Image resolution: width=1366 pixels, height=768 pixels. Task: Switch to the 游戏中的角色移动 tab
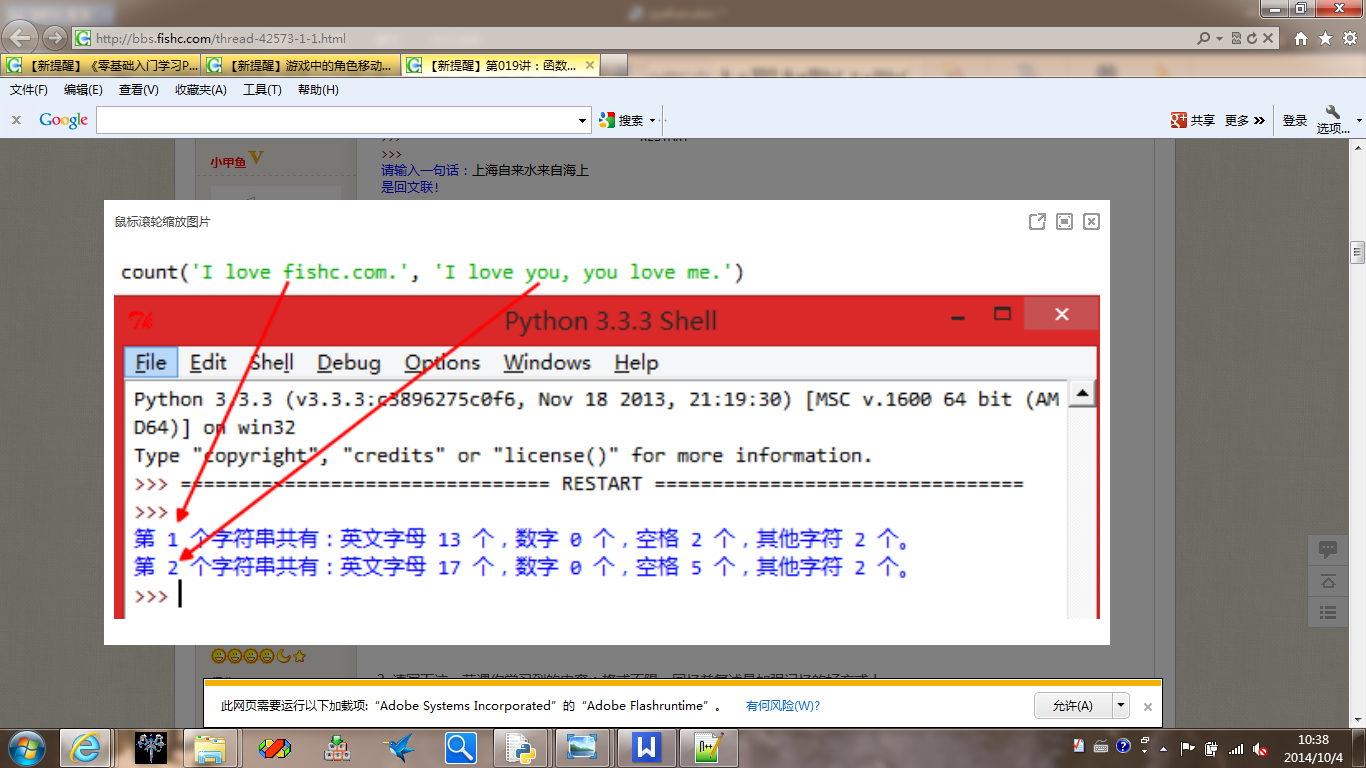coord(302,66)
